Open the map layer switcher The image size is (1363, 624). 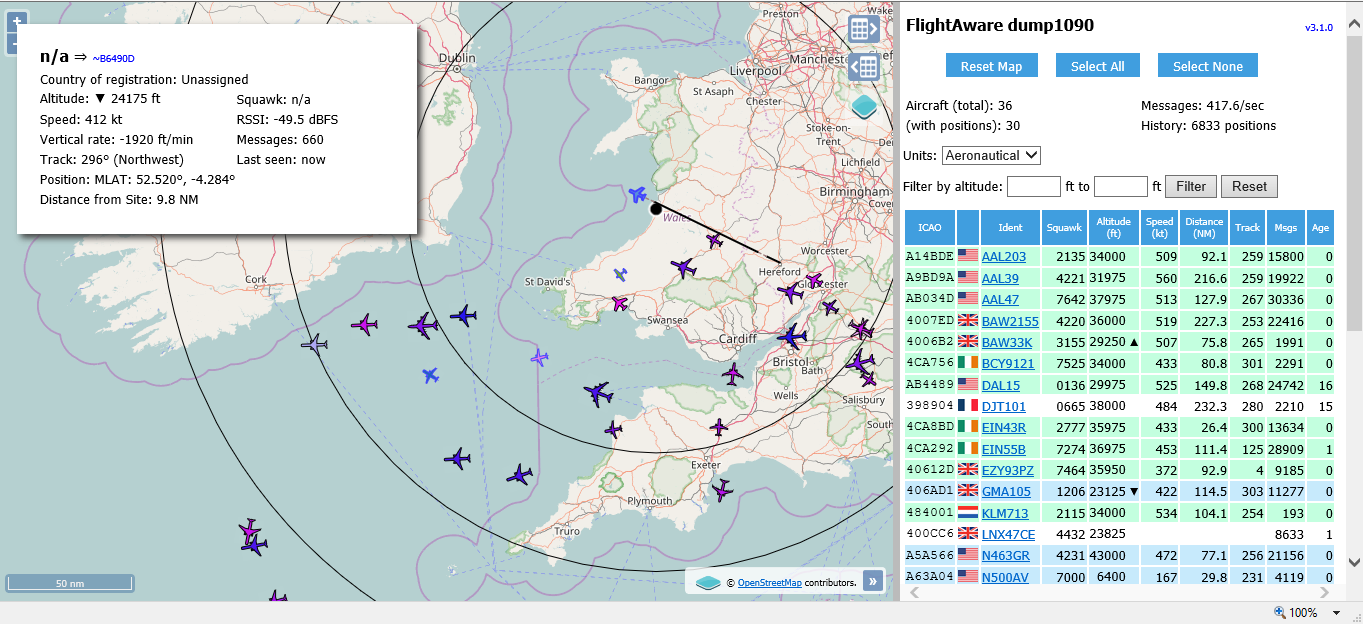click(864, 107)
